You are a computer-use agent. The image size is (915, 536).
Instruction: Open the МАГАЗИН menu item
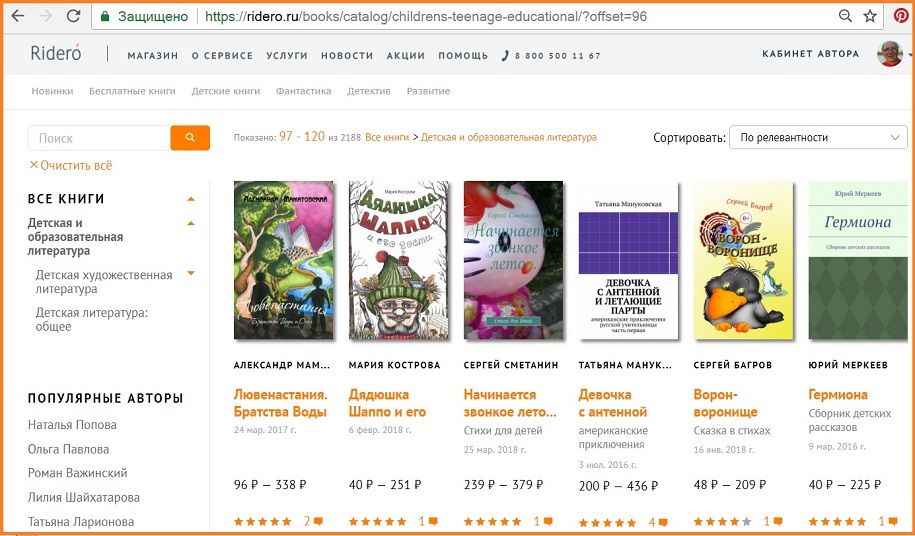click(153, 56)
